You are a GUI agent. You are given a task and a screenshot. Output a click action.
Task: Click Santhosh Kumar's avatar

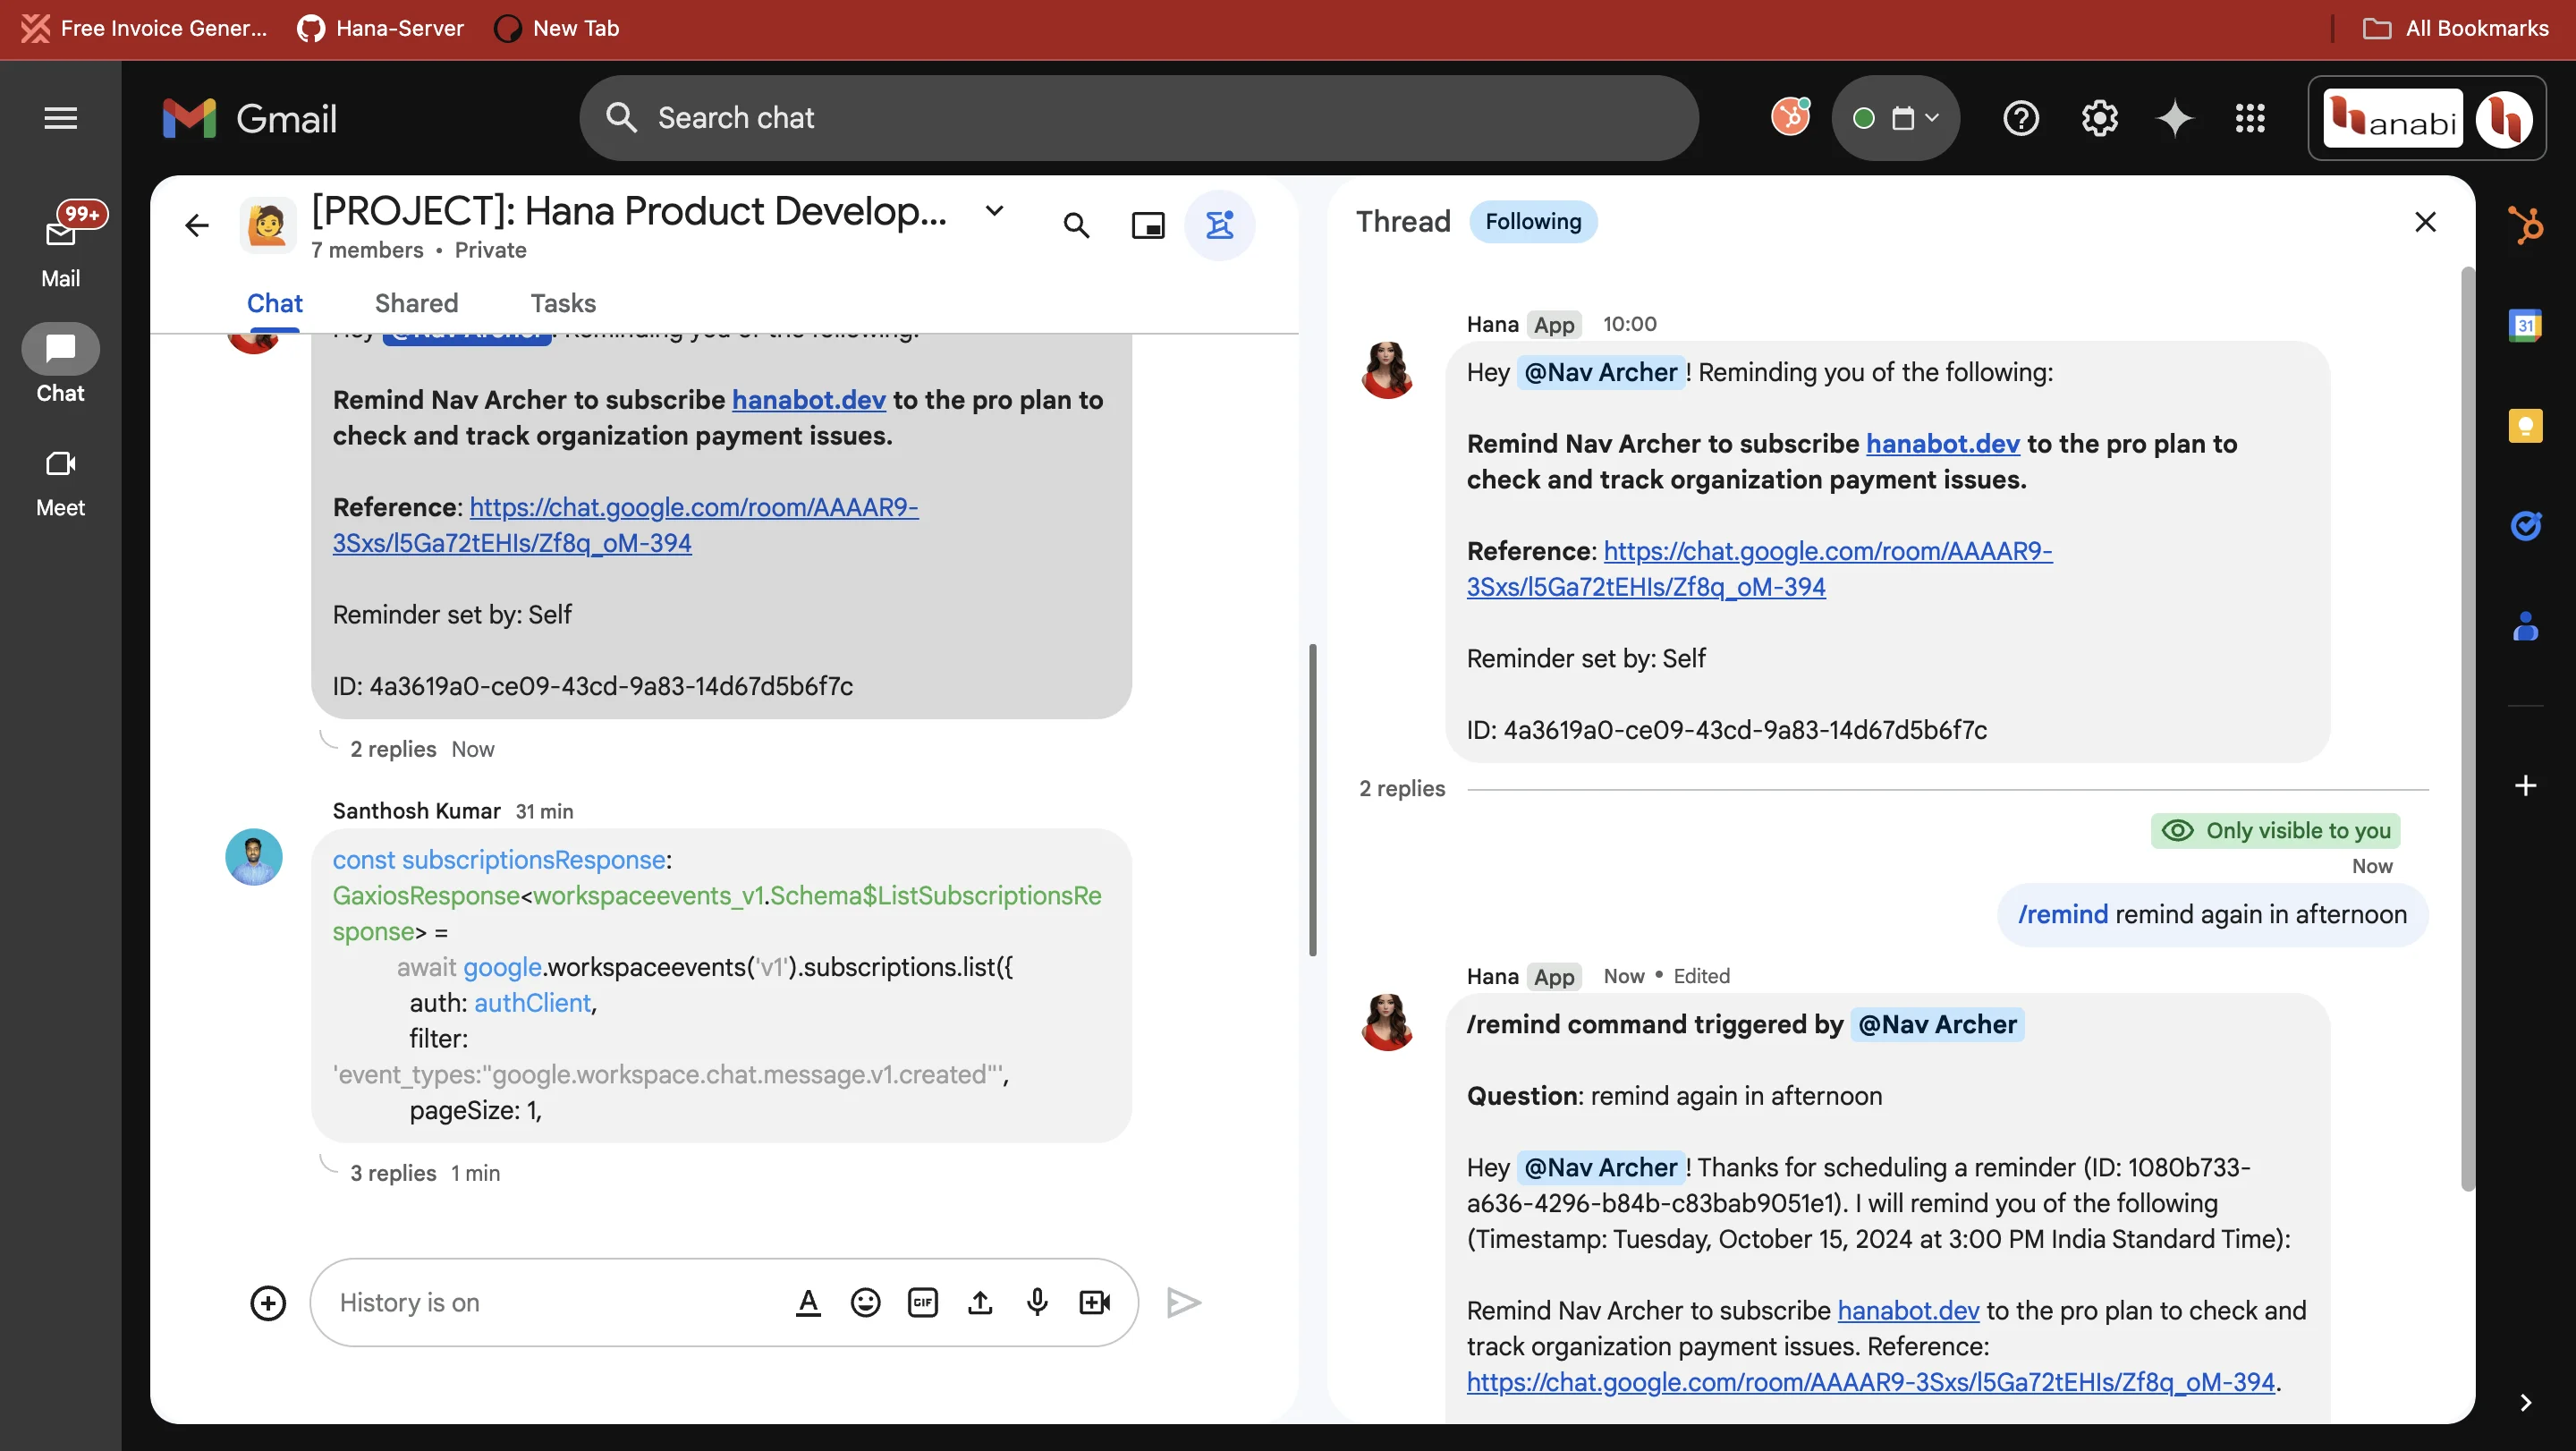254,857
